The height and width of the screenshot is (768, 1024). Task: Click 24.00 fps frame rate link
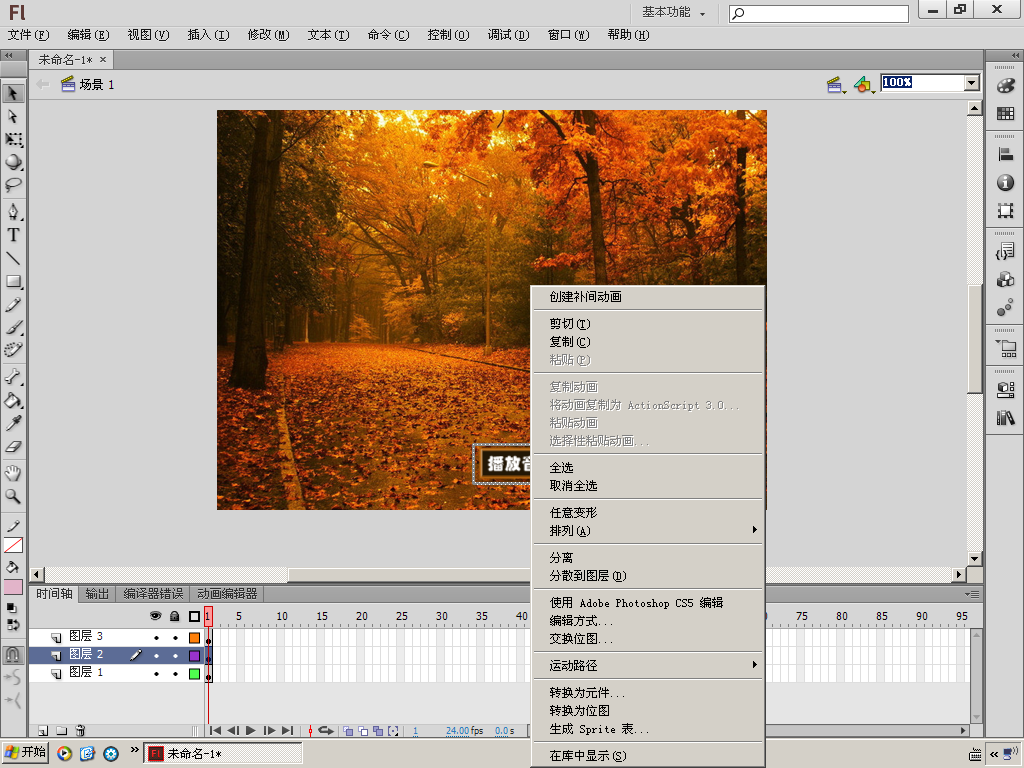click(x=464, y=731)
